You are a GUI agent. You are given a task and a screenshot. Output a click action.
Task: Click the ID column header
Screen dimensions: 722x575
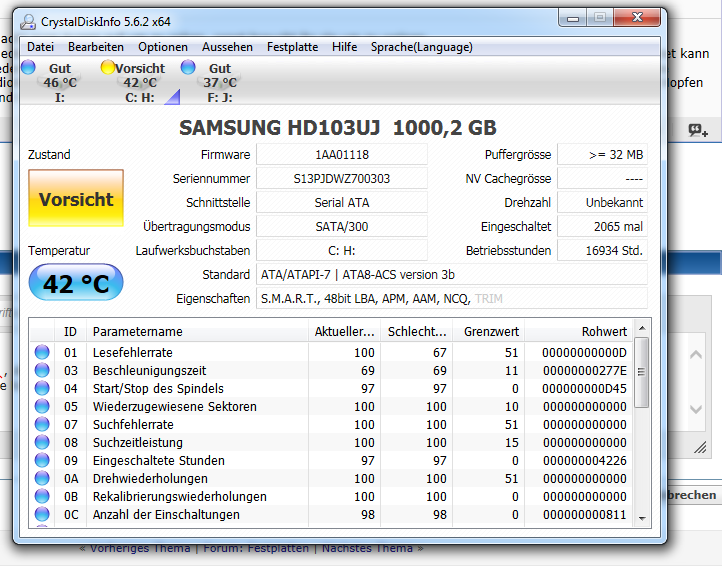(70, 331)
